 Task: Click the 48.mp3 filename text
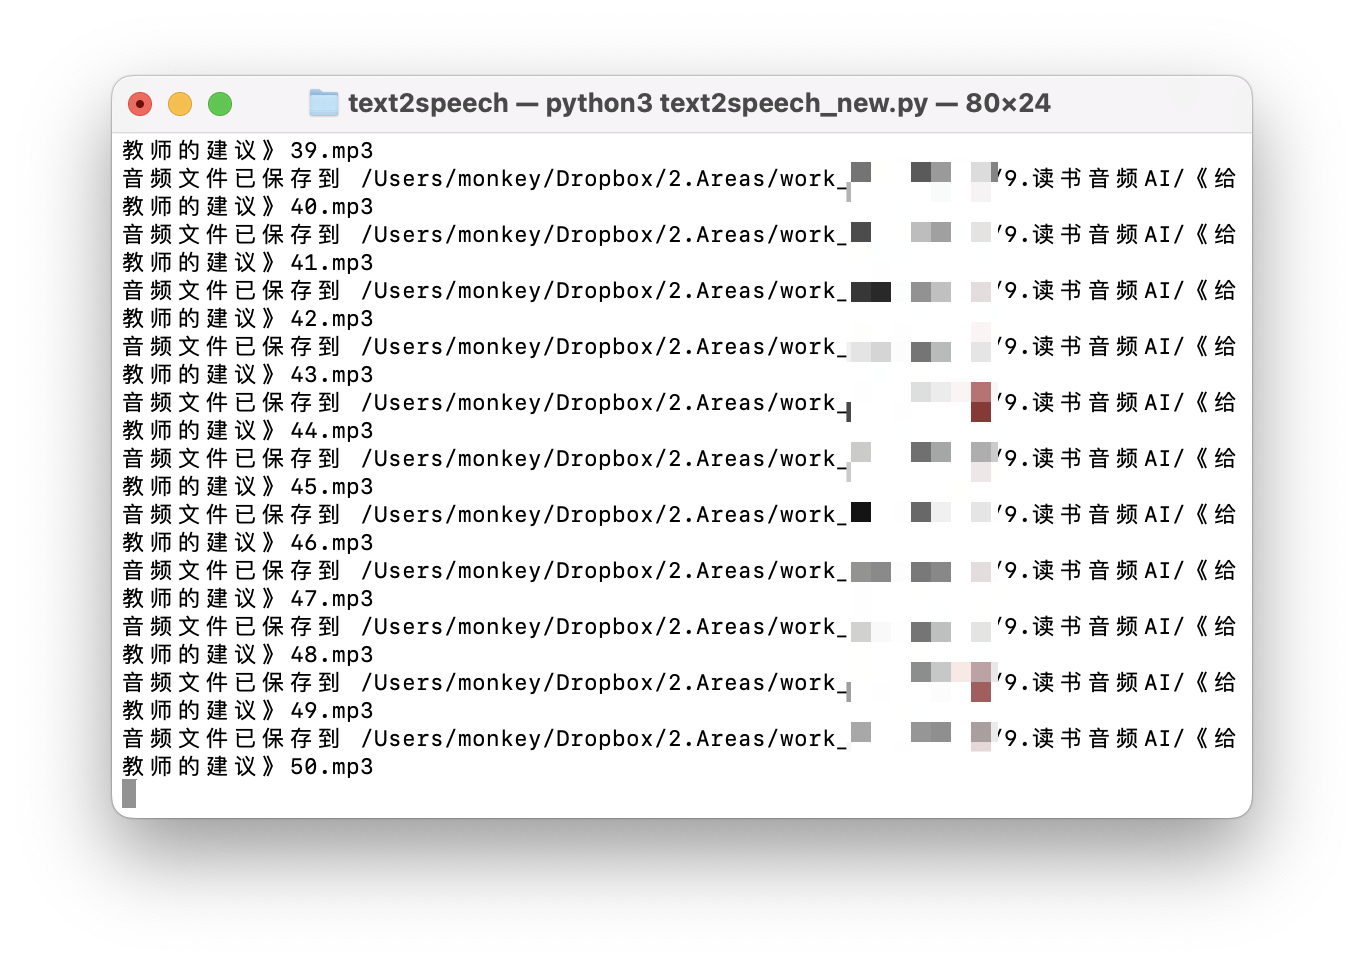click(x=331, y=655)
